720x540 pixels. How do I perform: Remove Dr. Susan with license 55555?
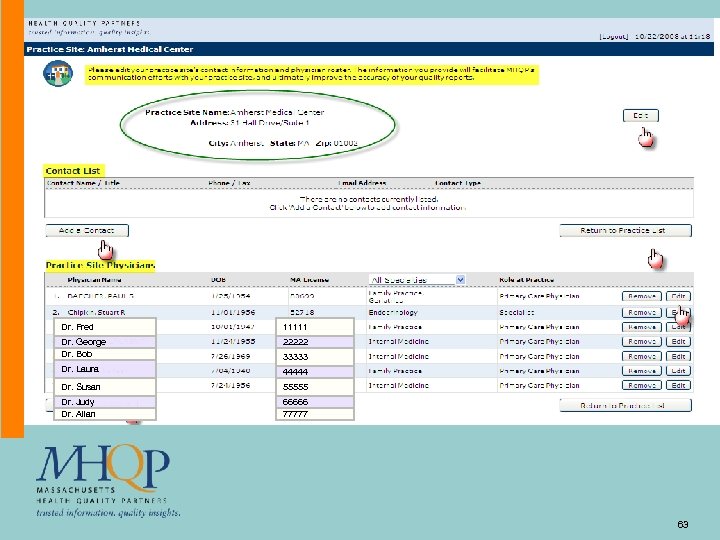[641, 385]
